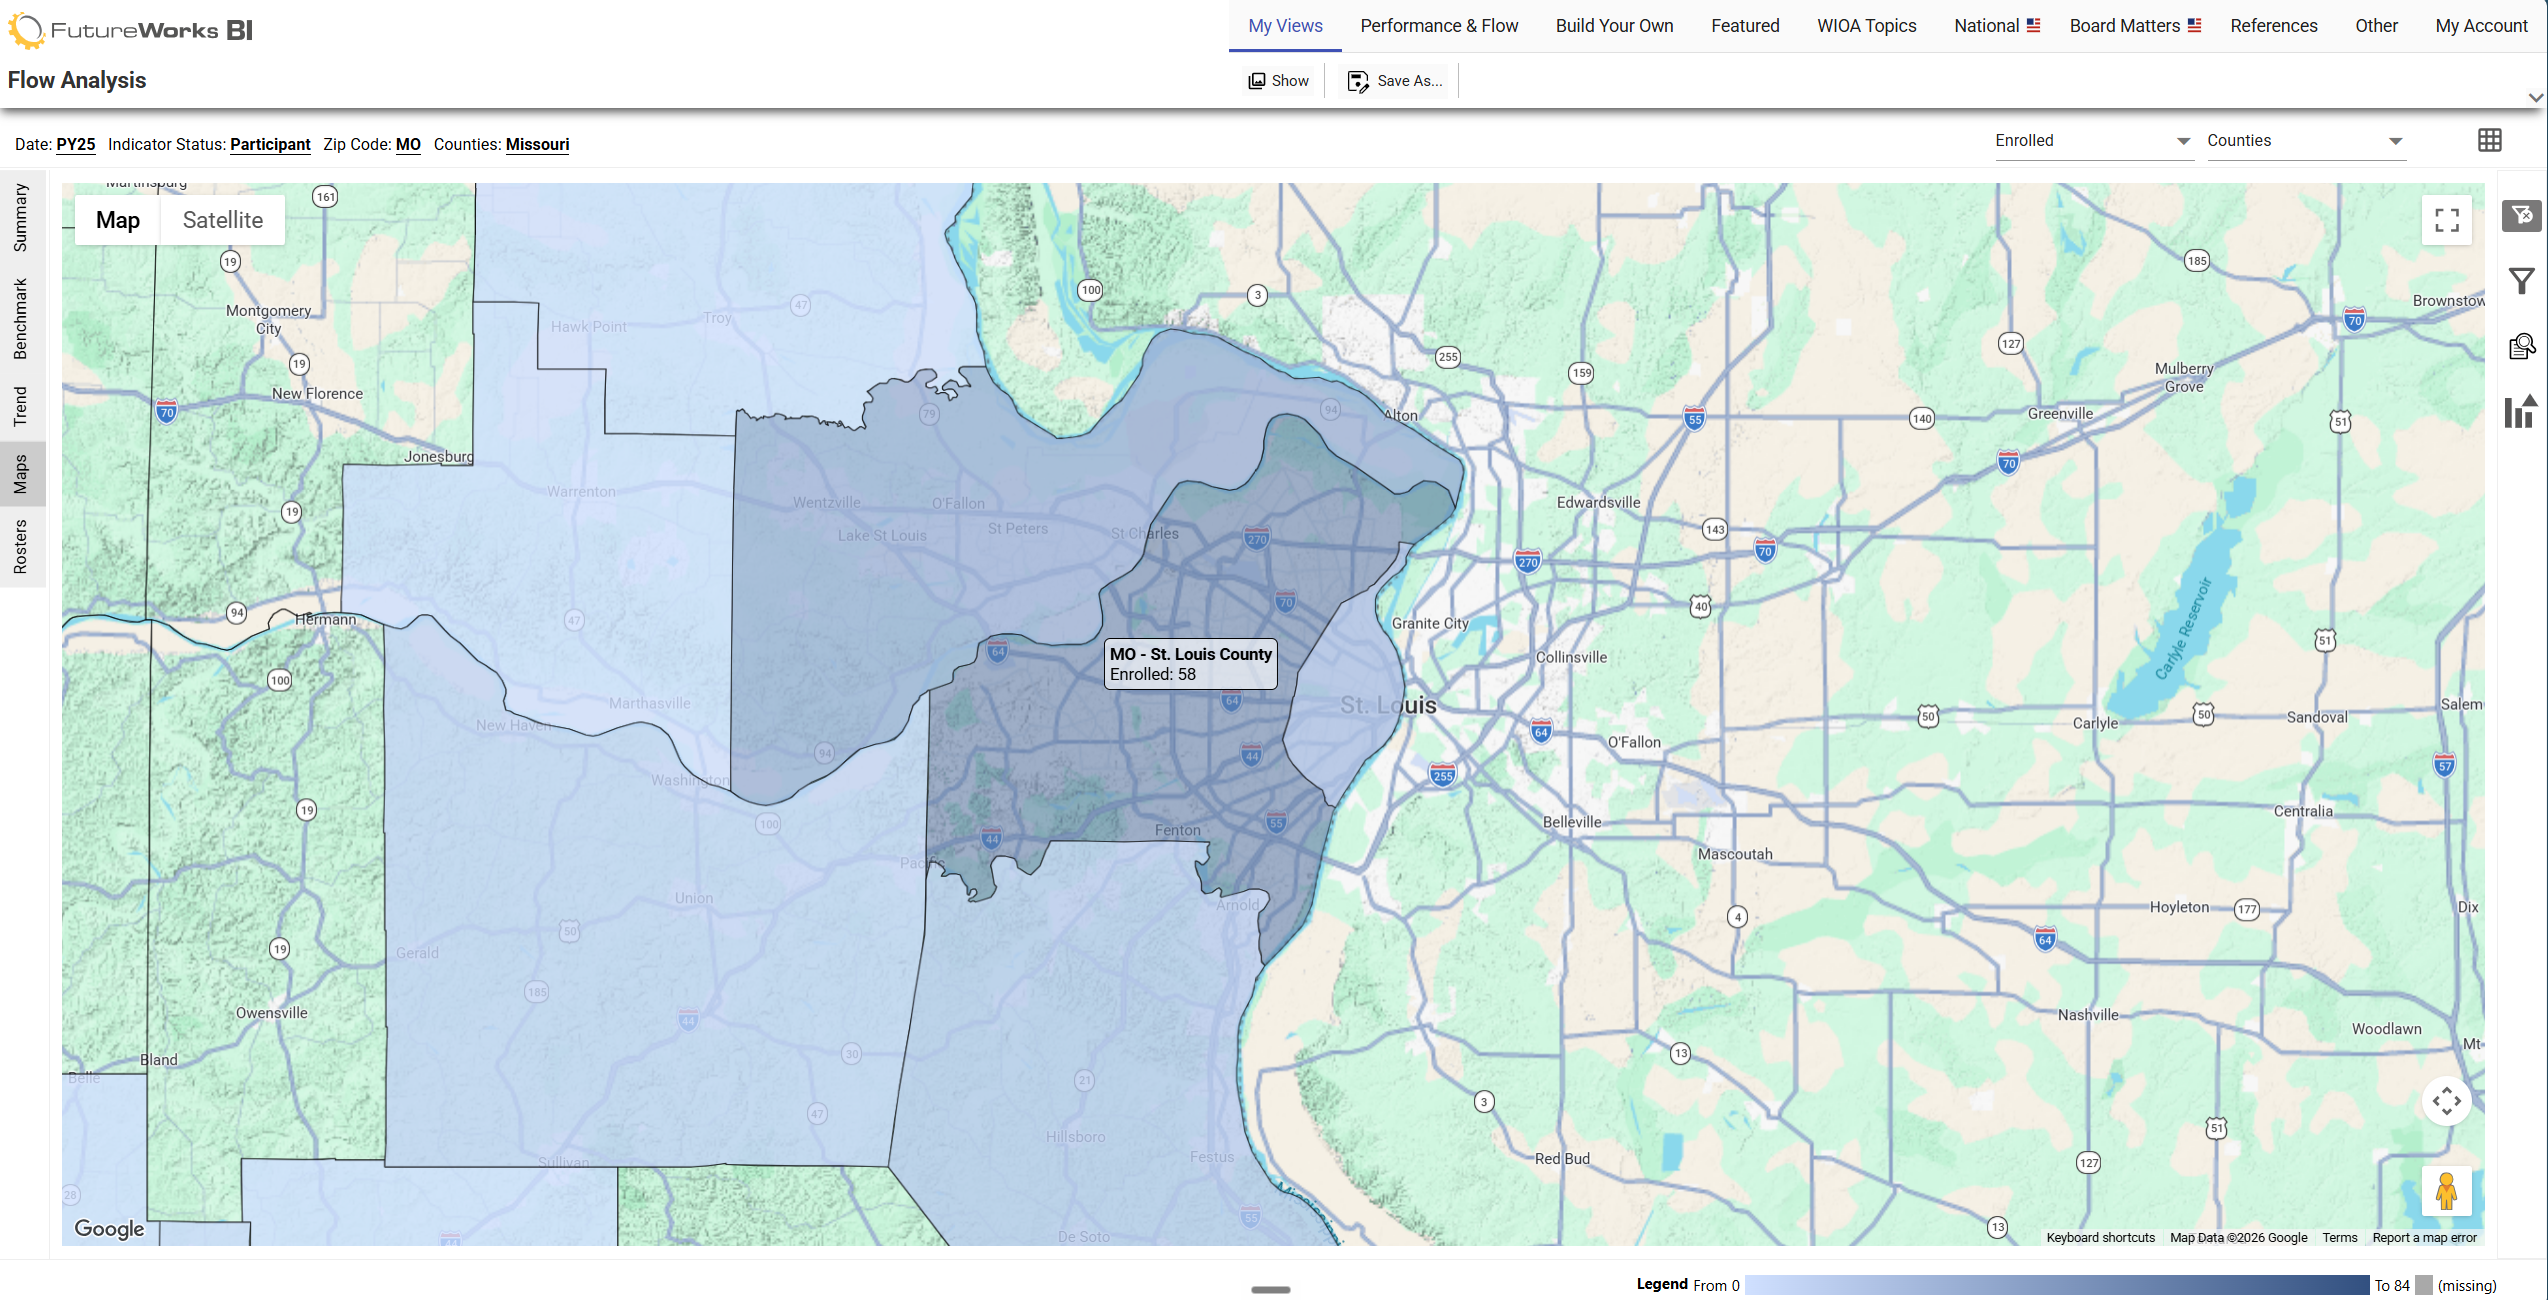Click the Carlyle map label
Screen dimensions: 2548x1300
[x=2095, y=723]
